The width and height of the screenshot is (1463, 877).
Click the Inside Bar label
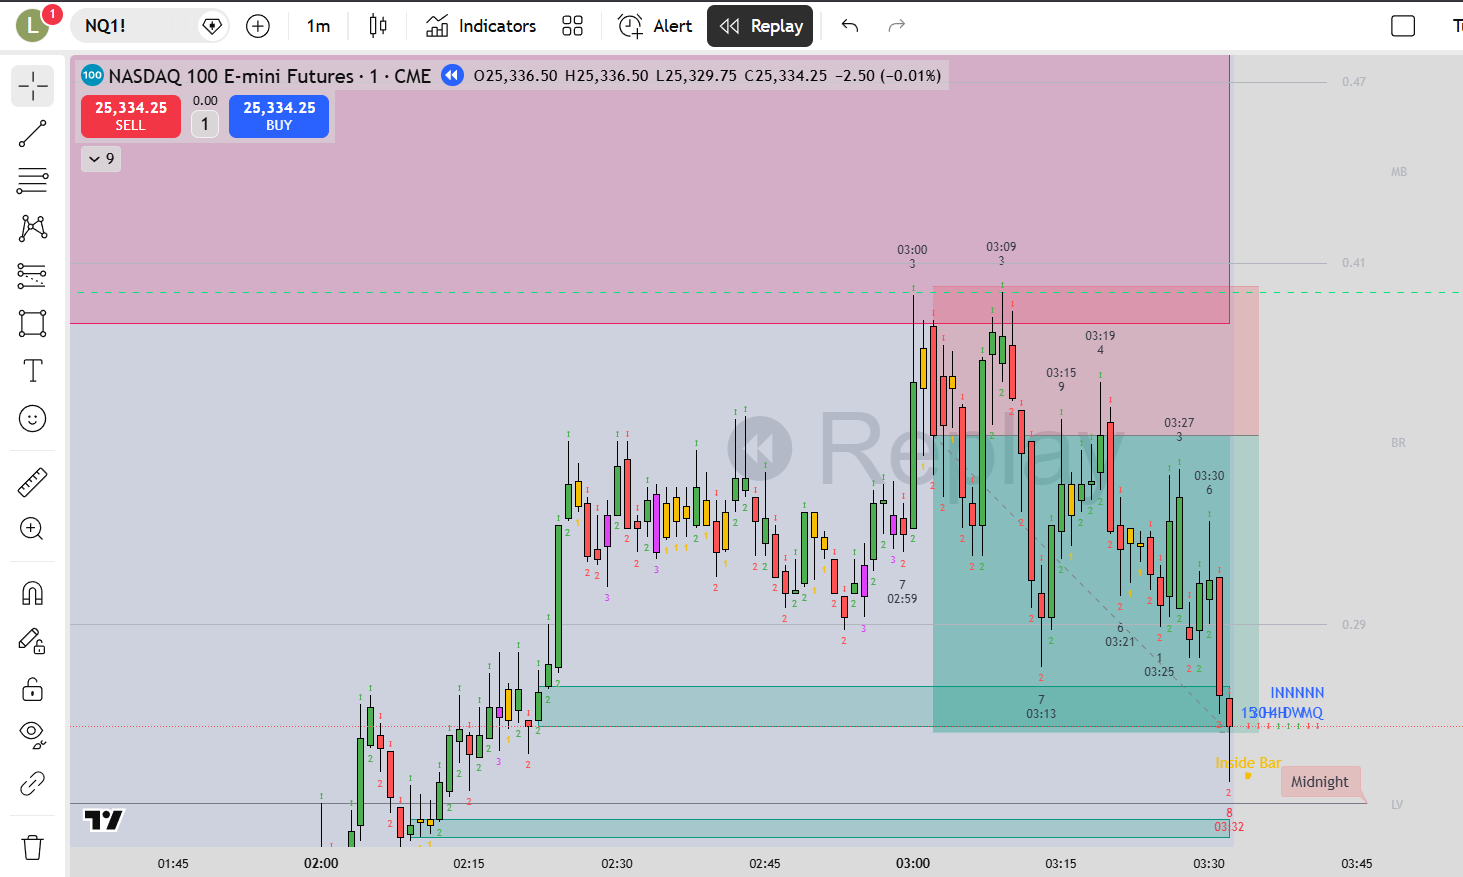pyautogui.click(x=1248, y=763)
